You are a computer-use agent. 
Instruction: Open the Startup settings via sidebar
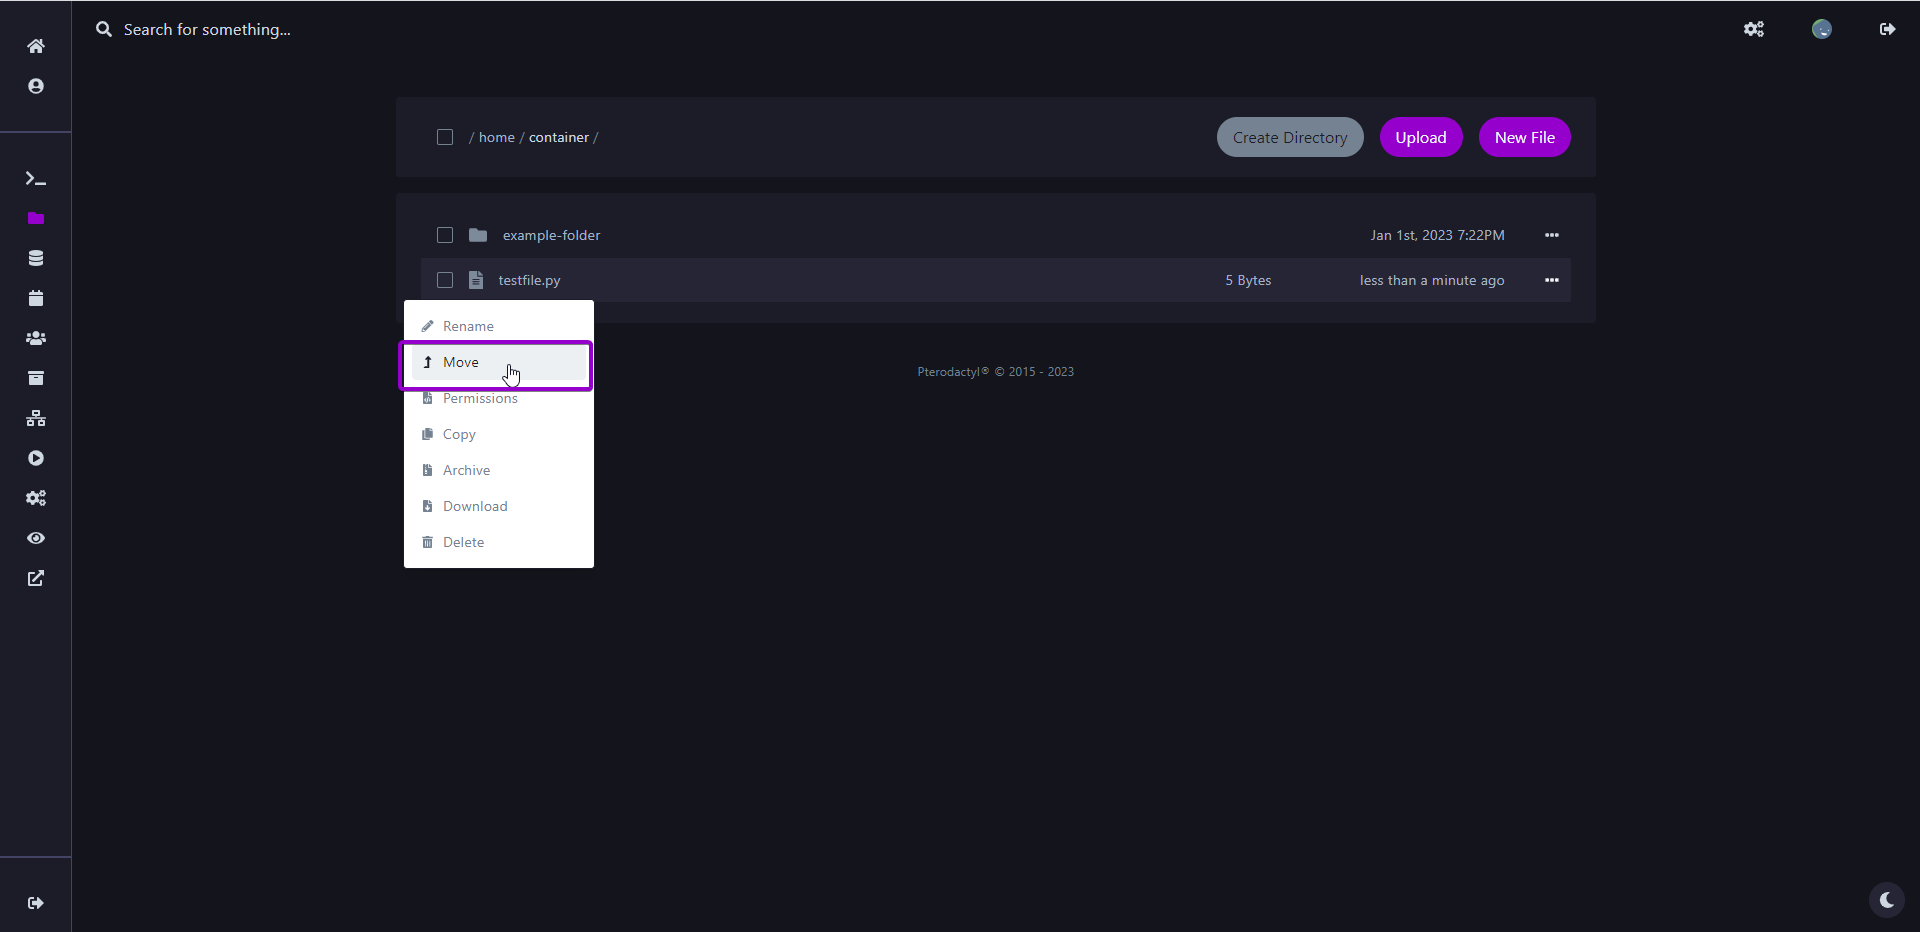pos(36,458)
